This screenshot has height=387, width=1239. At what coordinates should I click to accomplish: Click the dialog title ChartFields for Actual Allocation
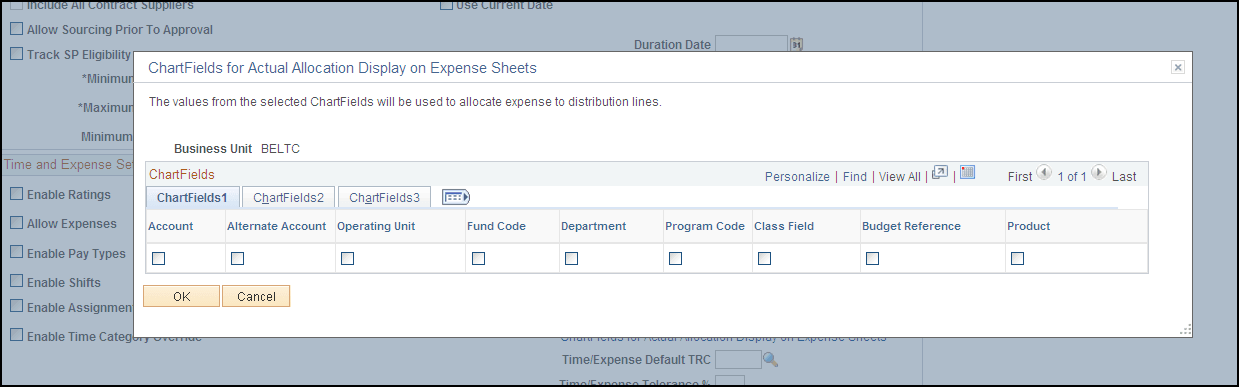(x=342, y=68)
